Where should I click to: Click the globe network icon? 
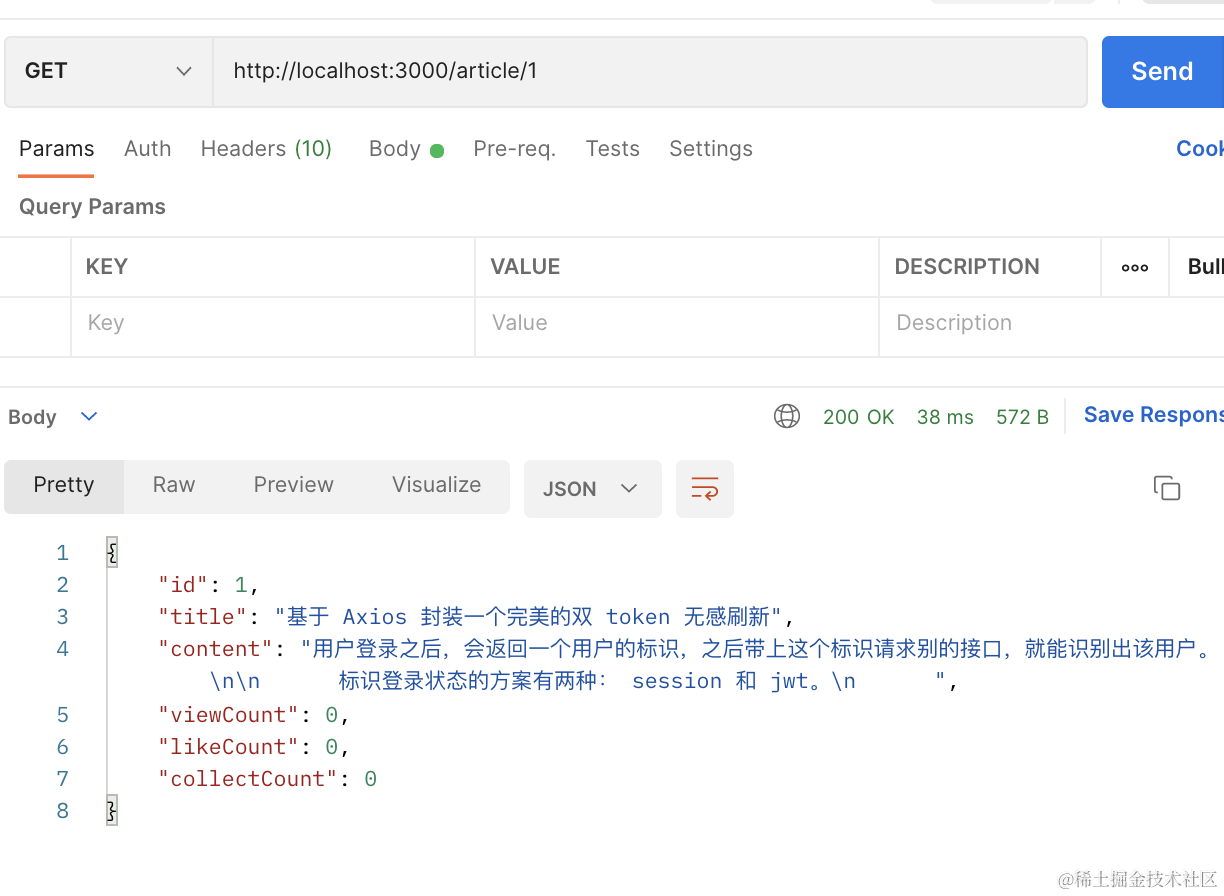pyautogui.click(x=787, y=416)
